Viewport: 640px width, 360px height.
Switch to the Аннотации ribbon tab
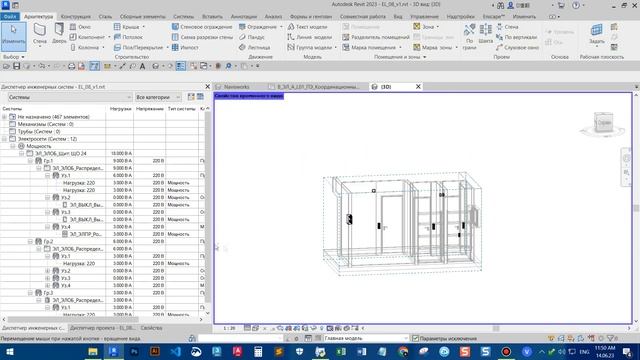click(x=244, y=17)
